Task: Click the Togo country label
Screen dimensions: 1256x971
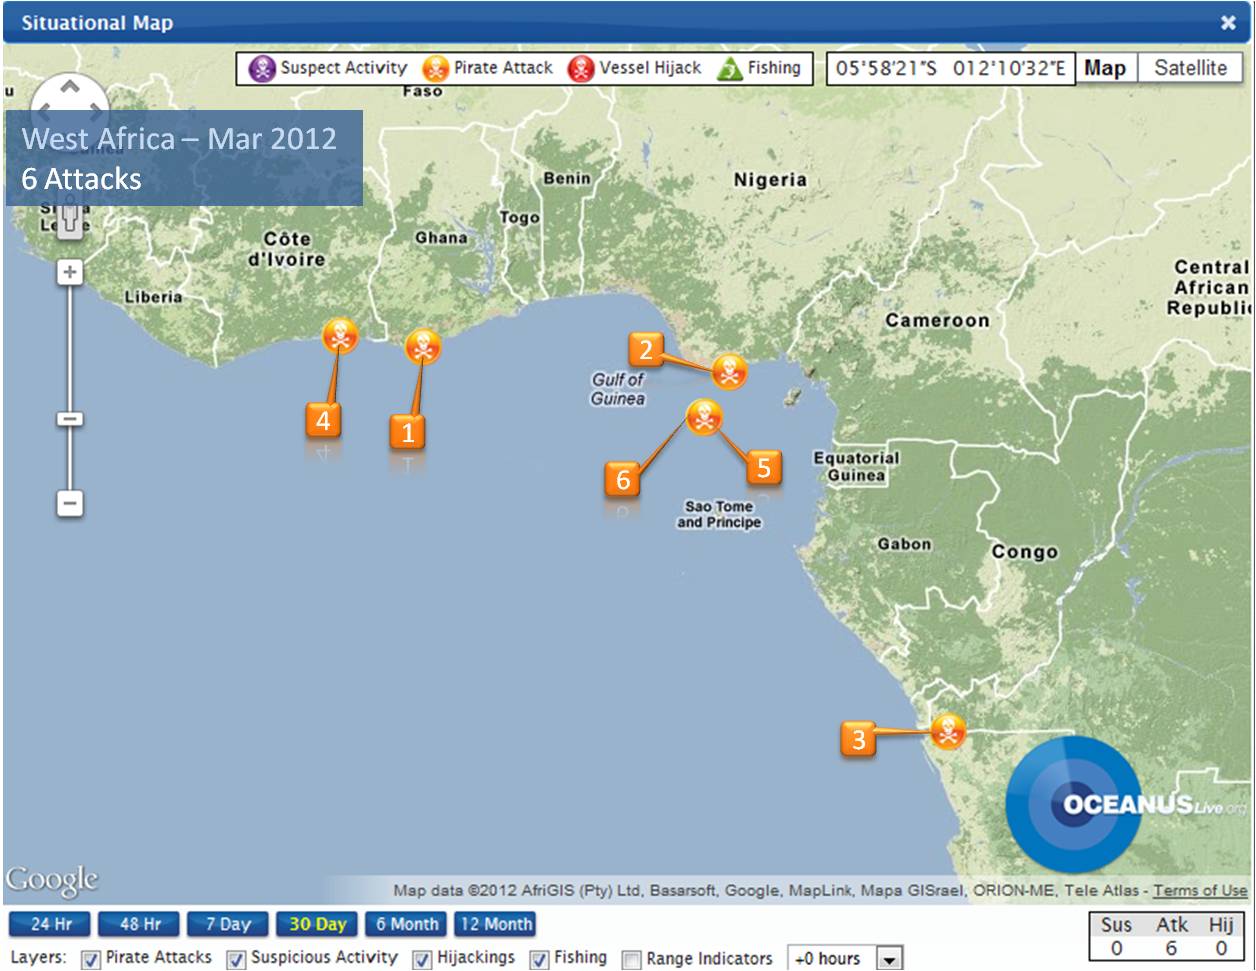Action: tap(519, 217)
